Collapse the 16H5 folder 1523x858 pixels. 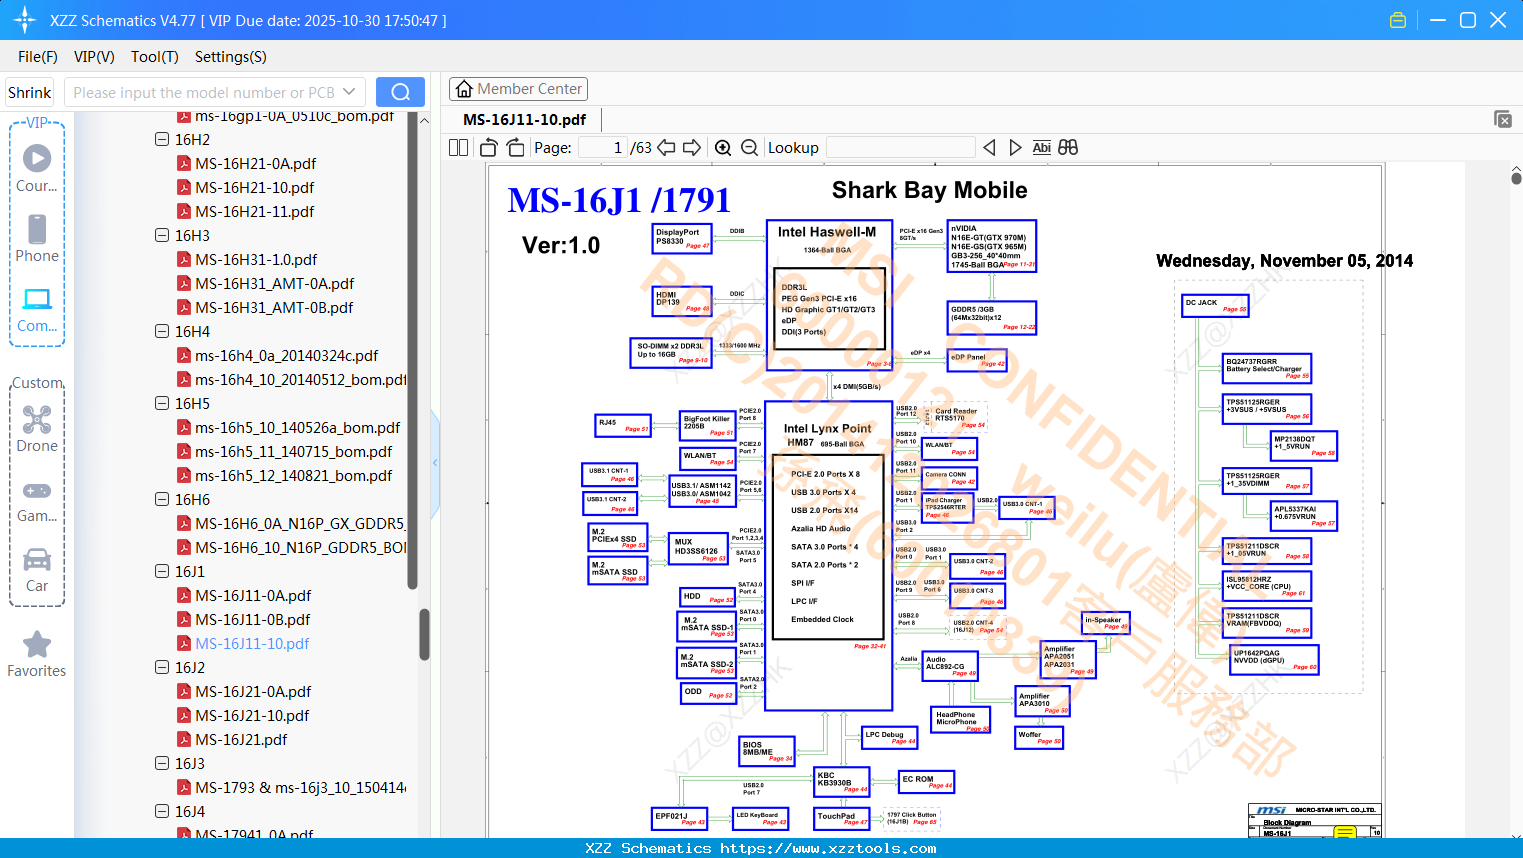[162, 403]
